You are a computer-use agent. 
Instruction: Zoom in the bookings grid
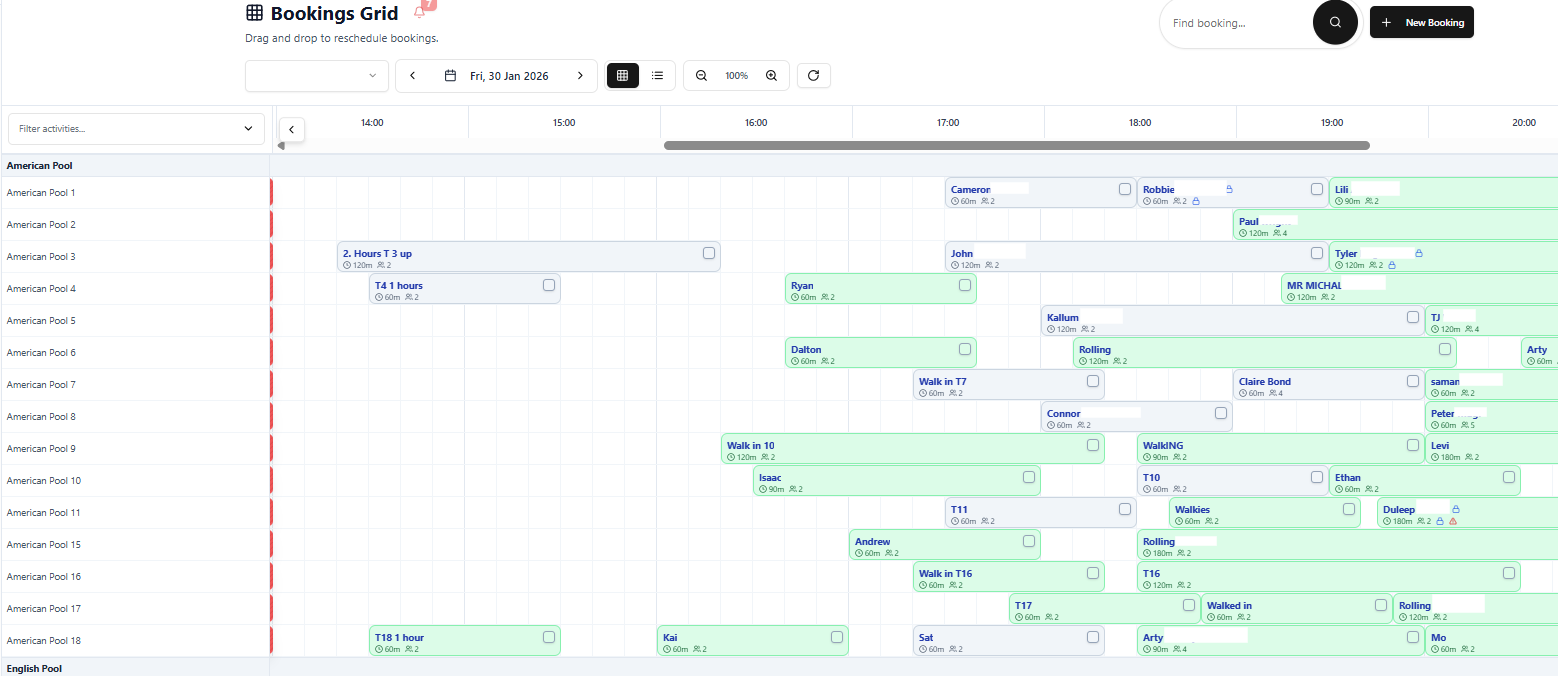(x=771, y=75)
